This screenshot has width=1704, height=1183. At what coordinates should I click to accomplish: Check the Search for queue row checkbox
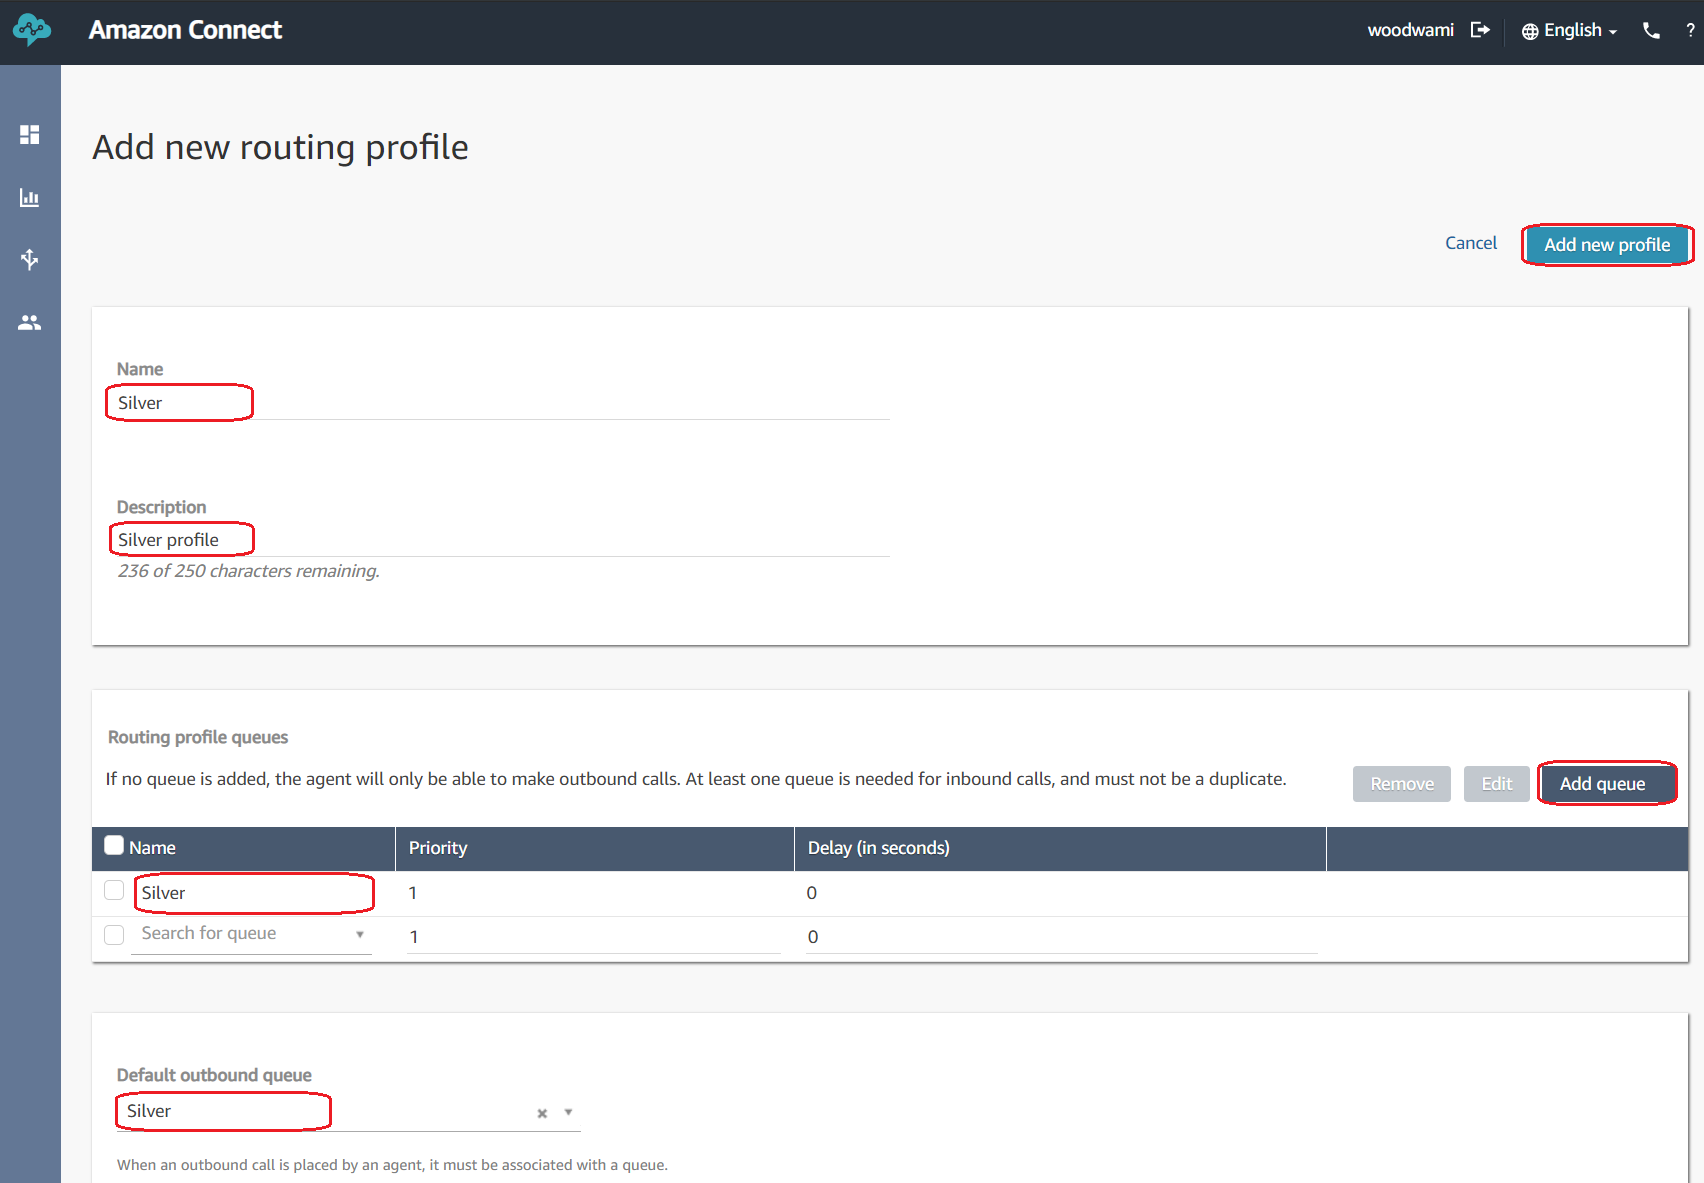pos(114,934)
